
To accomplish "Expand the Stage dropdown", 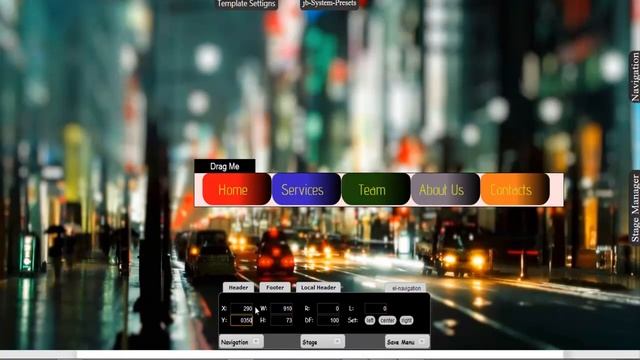I will (322, 342).
